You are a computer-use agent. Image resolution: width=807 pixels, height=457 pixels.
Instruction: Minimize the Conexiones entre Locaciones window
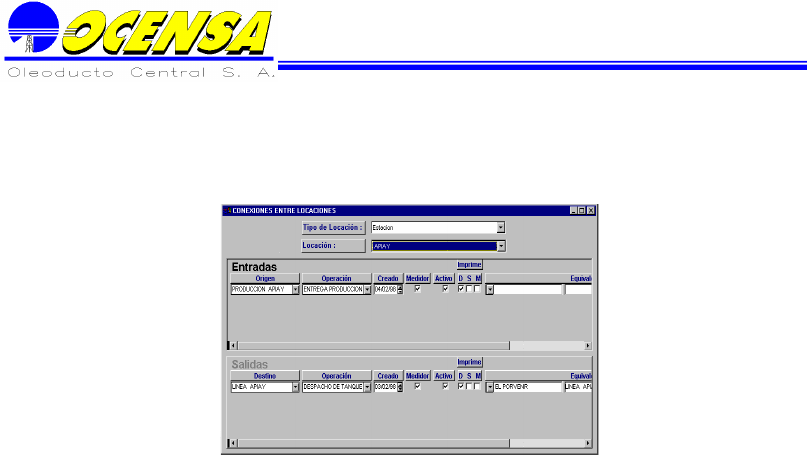pos(573,210)
